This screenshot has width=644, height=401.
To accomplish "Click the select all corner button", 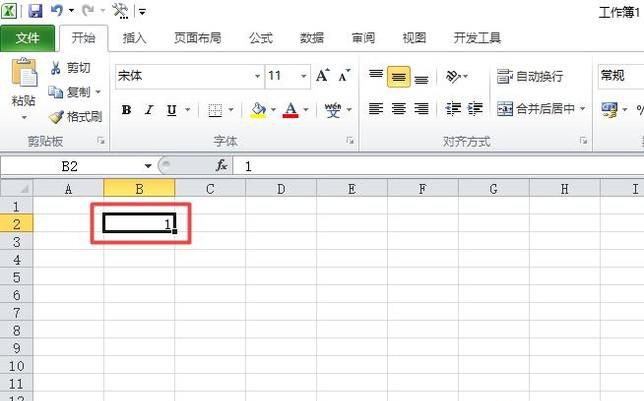I will tap(16, 188).
